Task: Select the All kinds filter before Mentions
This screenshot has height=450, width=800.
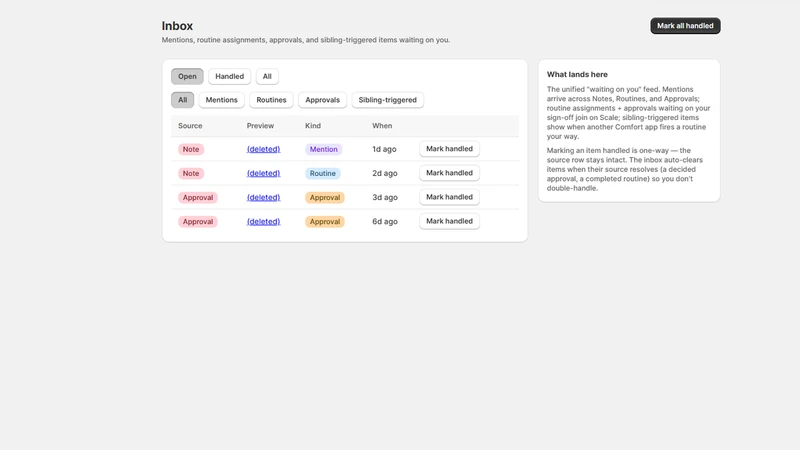Action: coord(182,100)
